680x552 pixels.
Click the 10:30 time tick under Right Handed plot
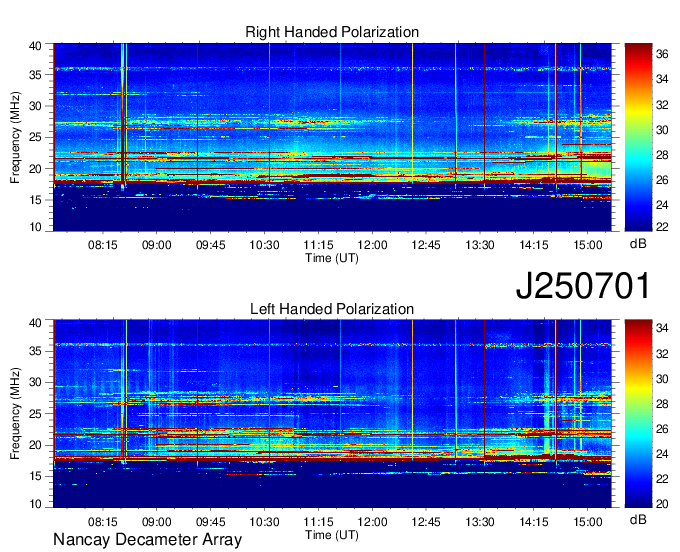click(264, 245)
